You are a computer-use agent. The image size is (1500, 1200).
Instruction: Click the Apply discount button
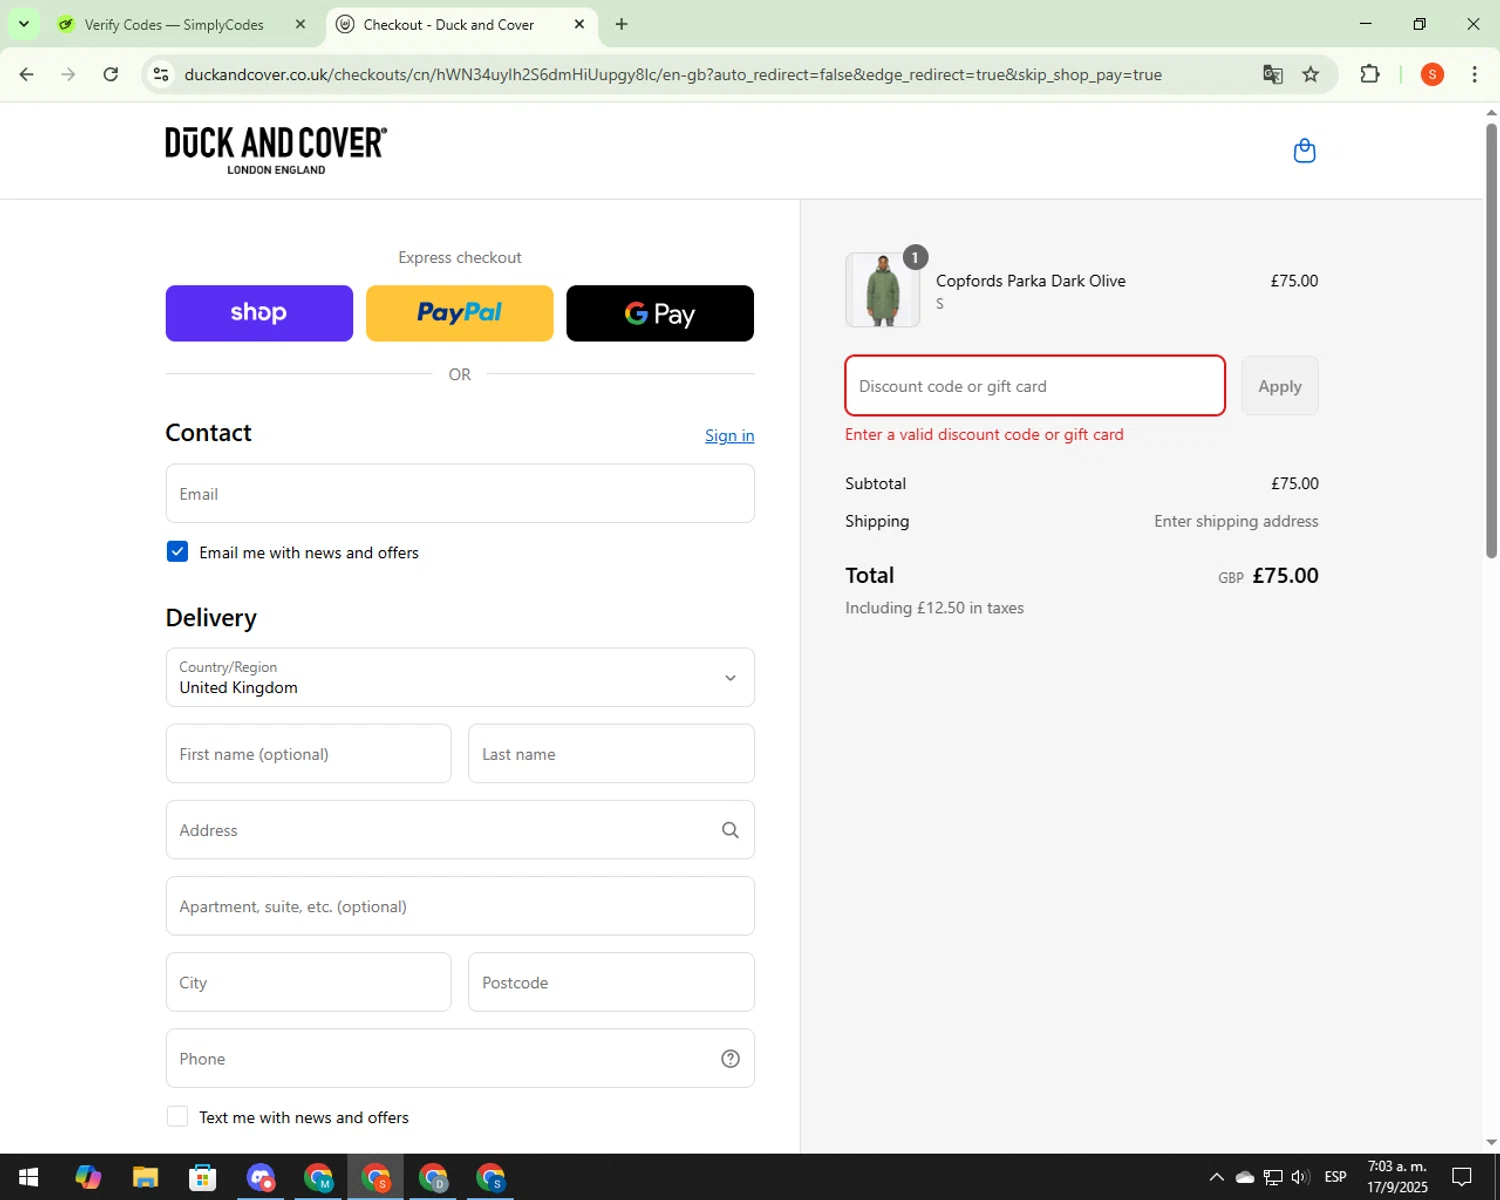click(1280, 386)
